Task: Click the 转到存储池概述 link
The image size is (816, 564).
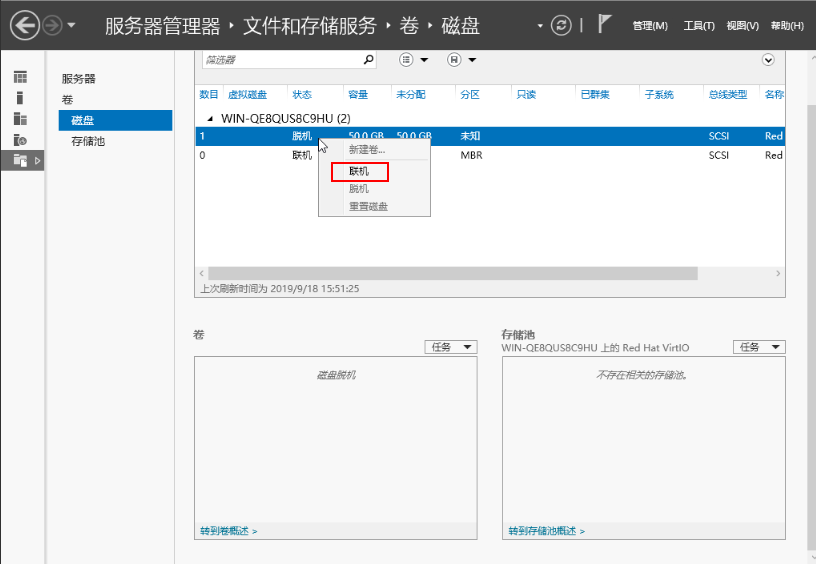Action: click(x=546, y=531)
